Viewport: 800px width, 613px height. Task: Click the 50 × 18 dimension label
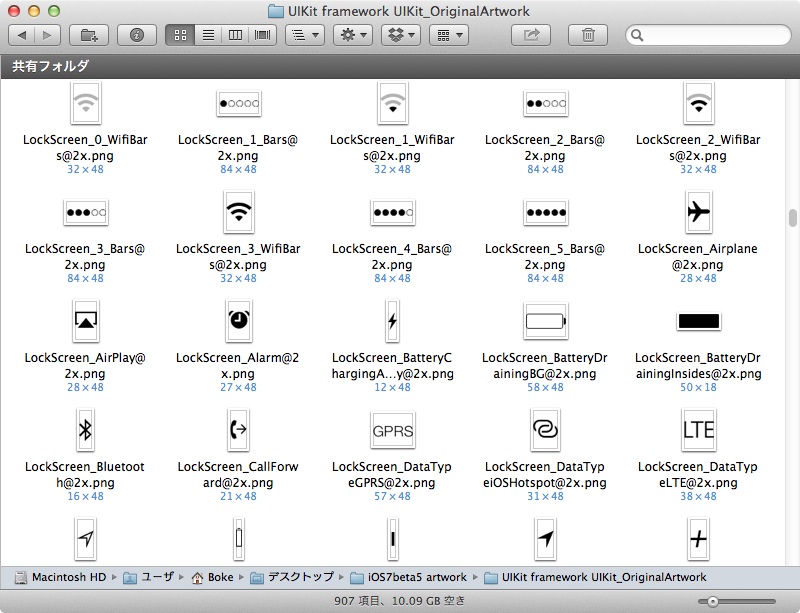click(x=698, y=387)
